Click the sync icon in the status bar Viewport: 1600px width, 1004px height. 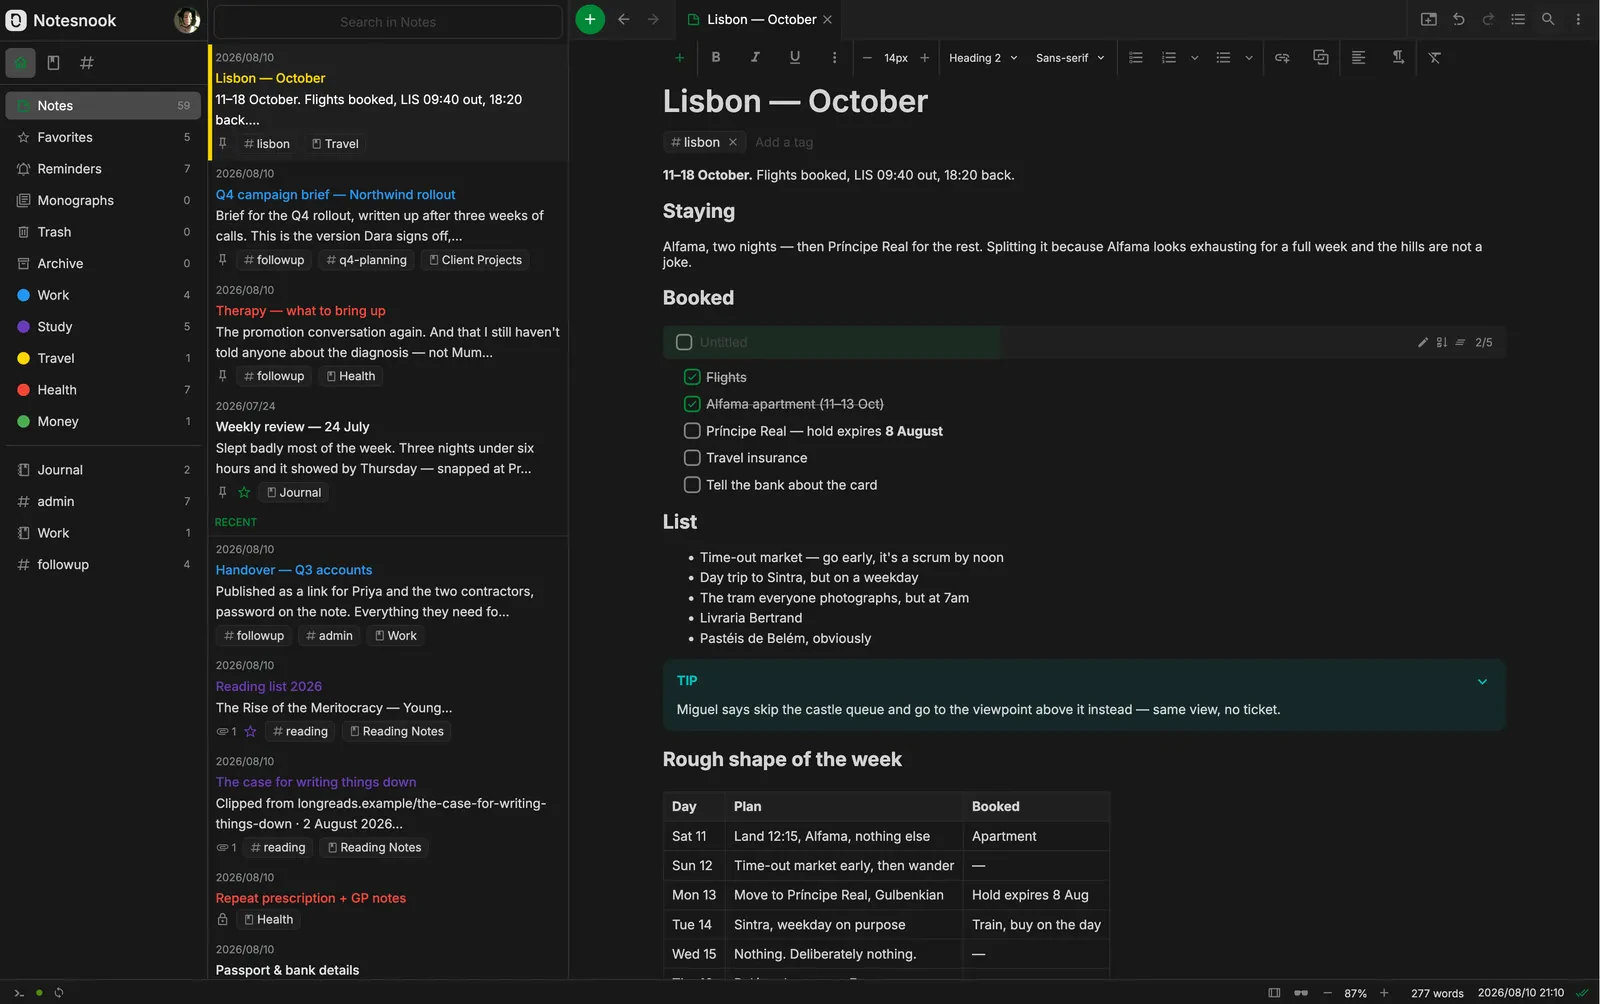[x=59, y=993]
